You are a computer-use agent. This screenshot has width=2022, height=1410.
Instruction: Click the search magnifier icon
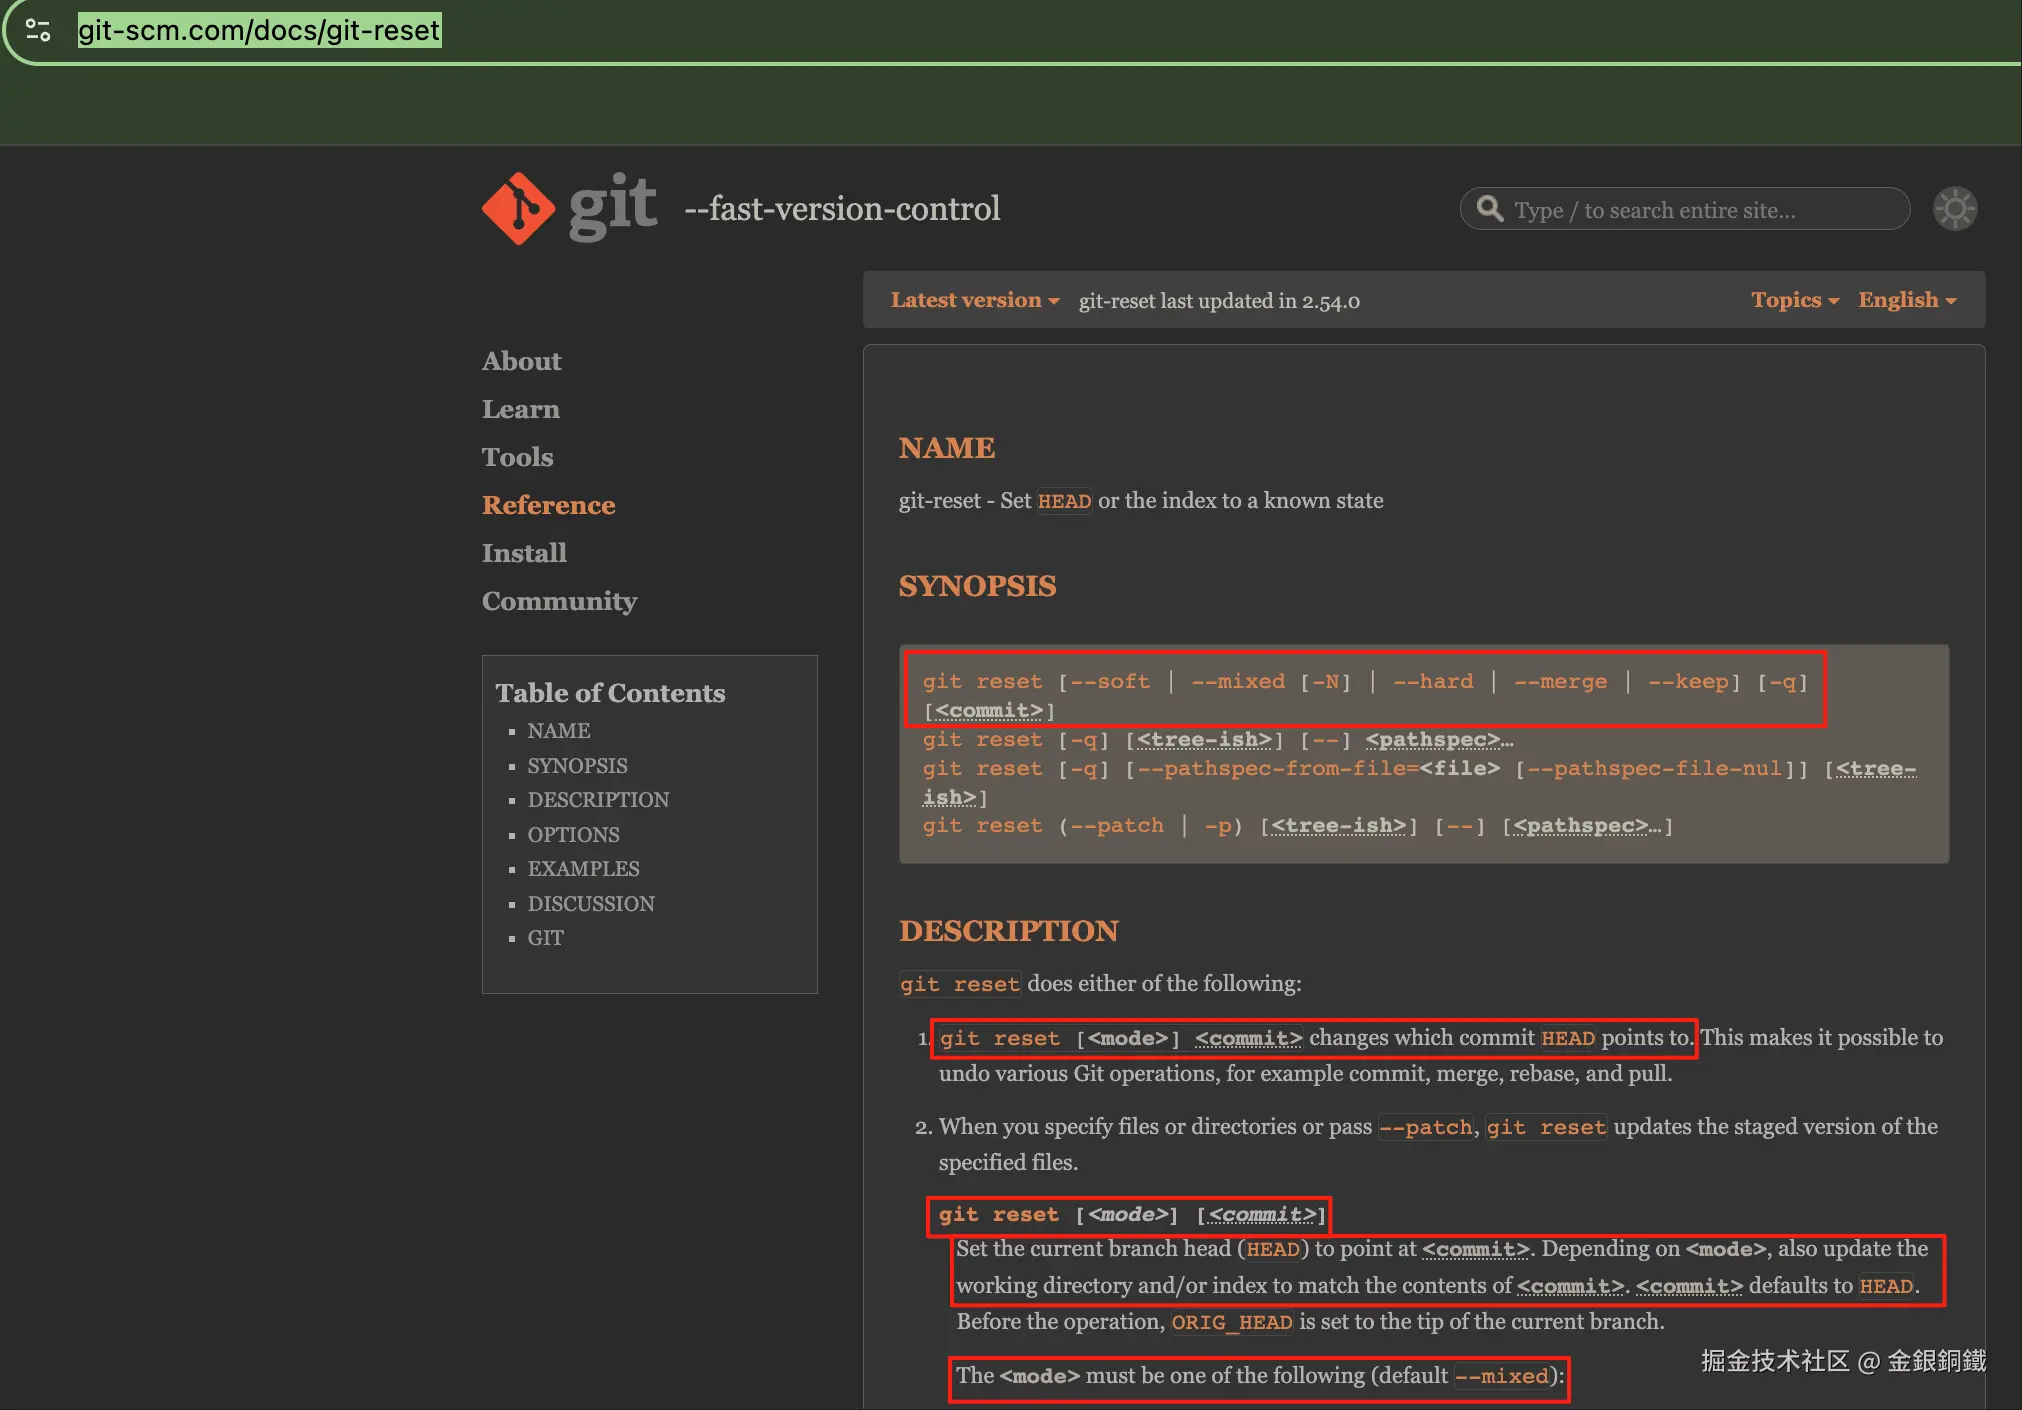[1490, 208]
